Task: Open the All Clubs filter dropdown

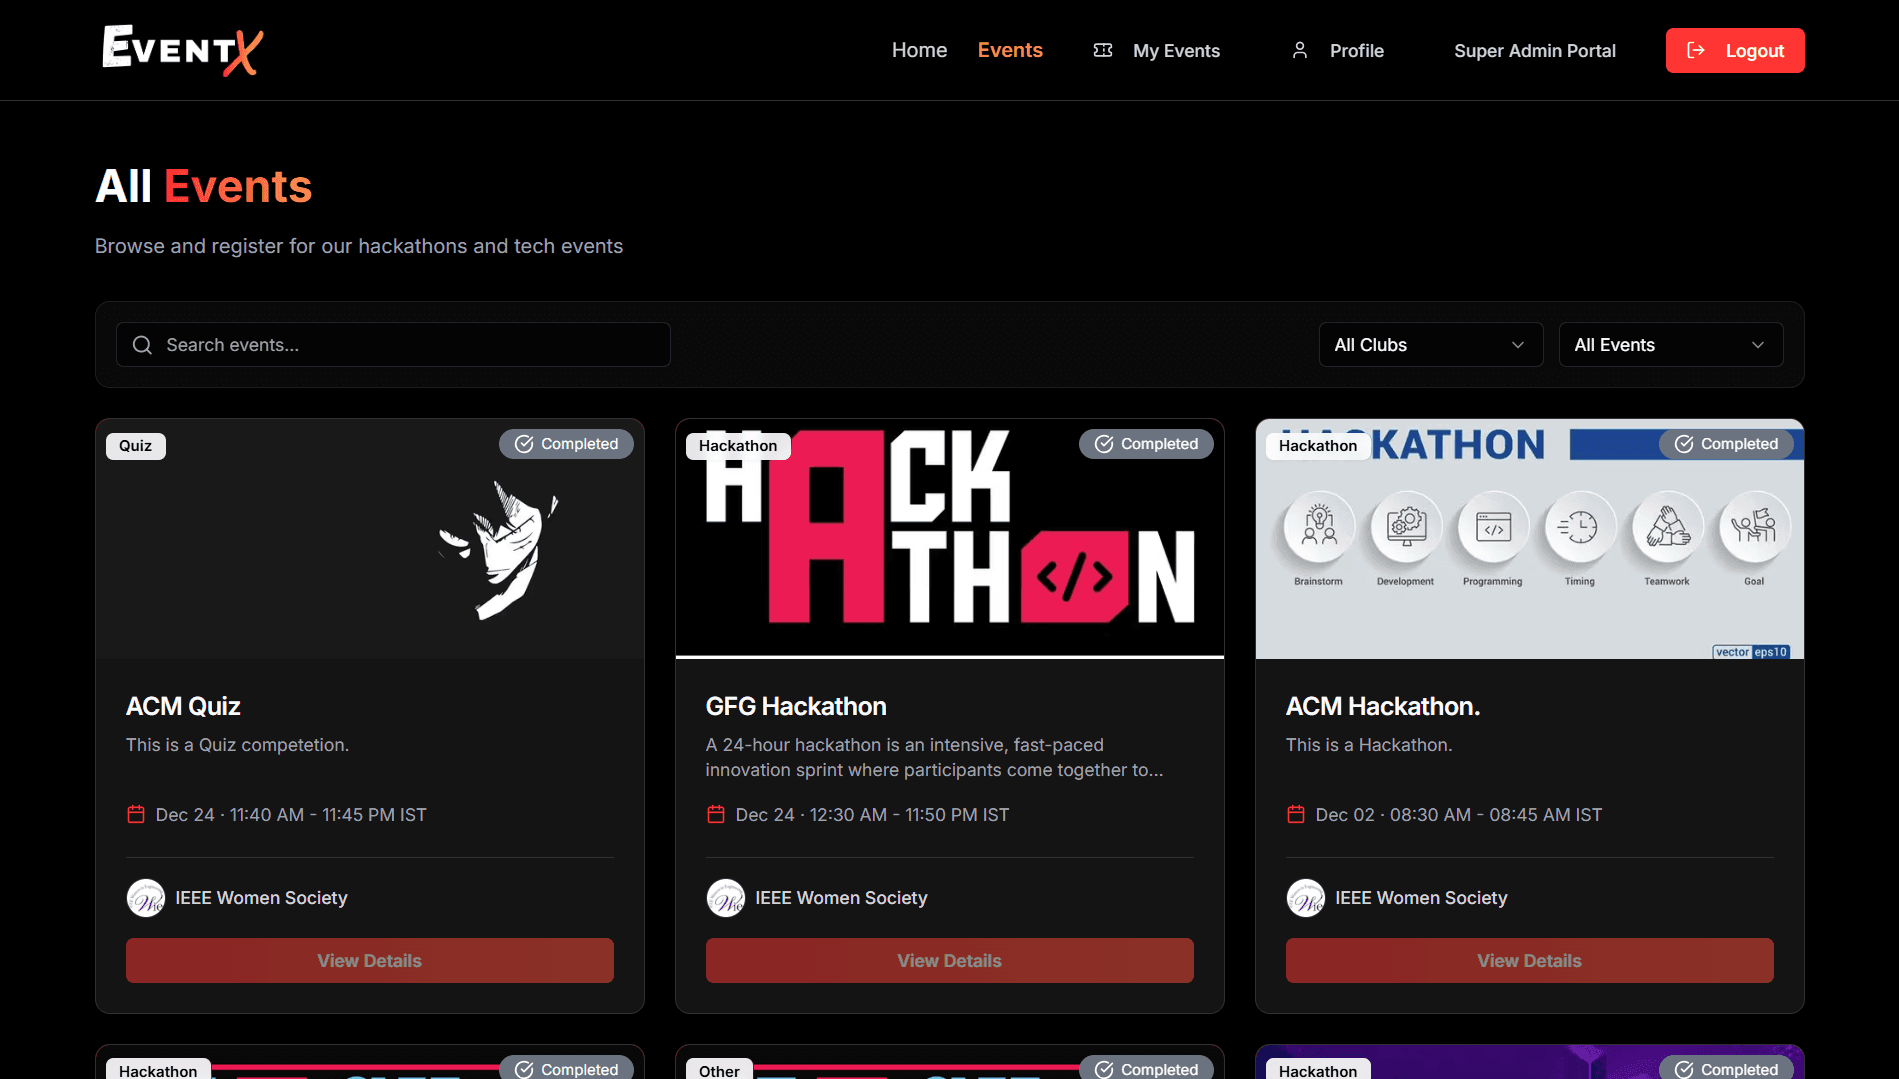Action: [x=1431, y=345]
